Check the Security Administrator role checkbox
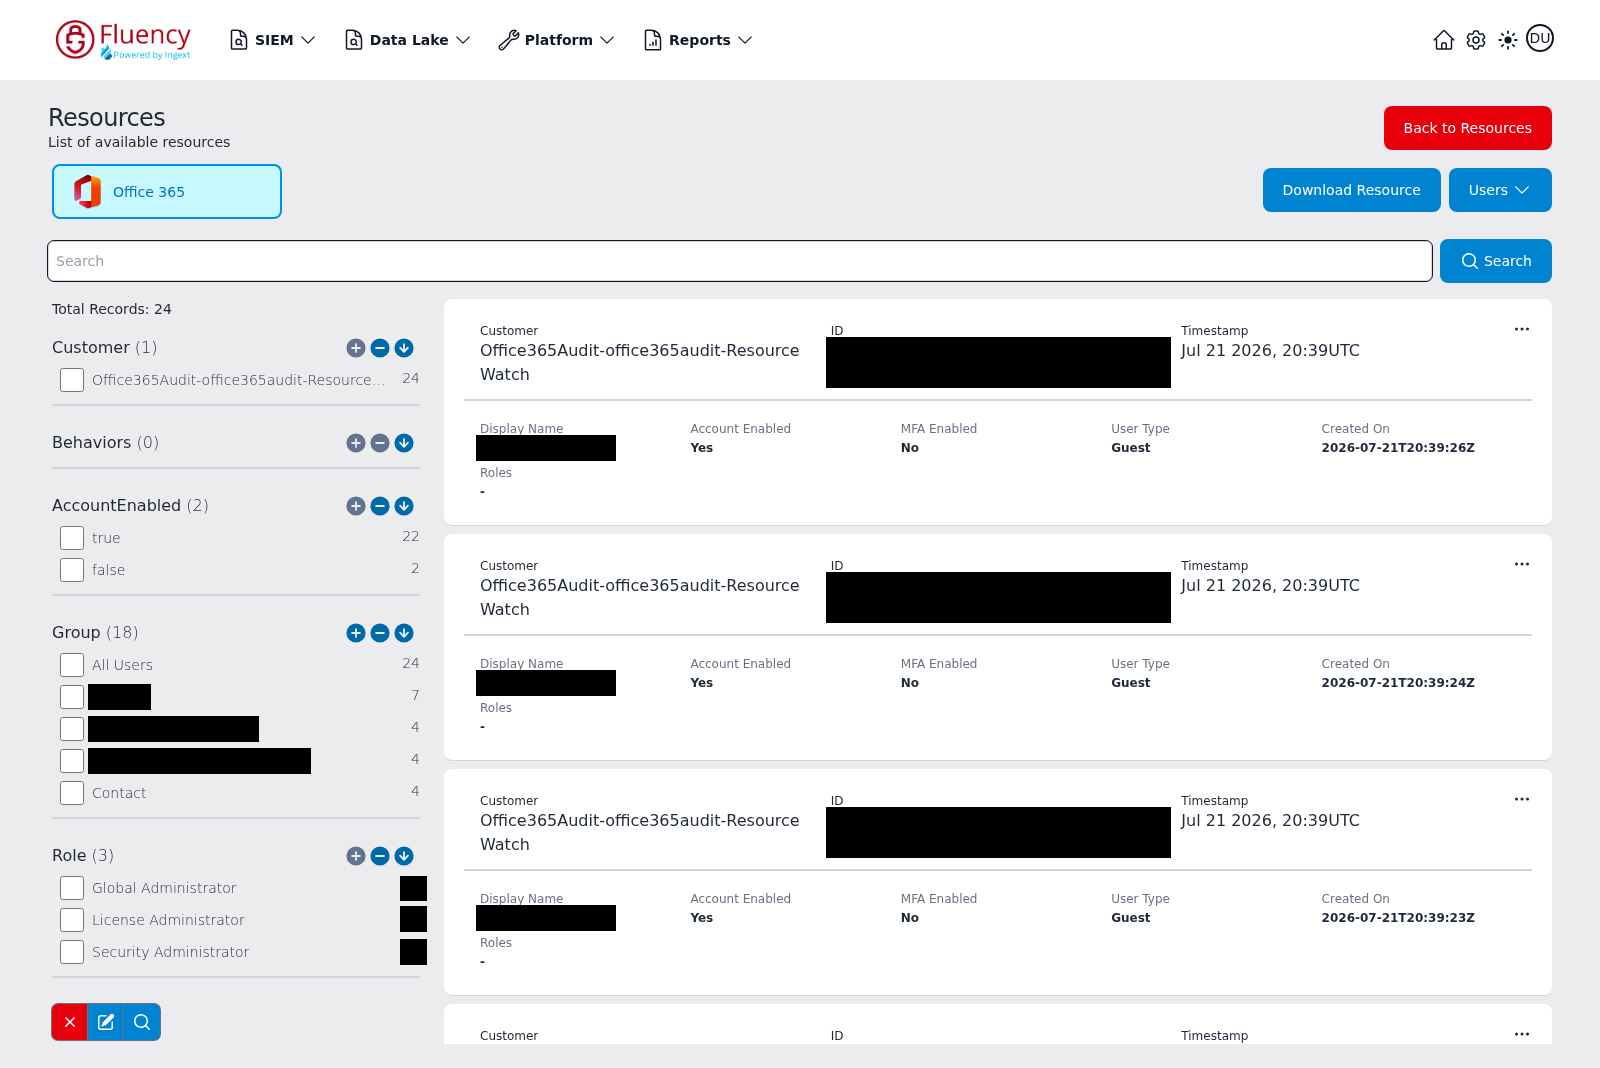 (x=72, y=952)
